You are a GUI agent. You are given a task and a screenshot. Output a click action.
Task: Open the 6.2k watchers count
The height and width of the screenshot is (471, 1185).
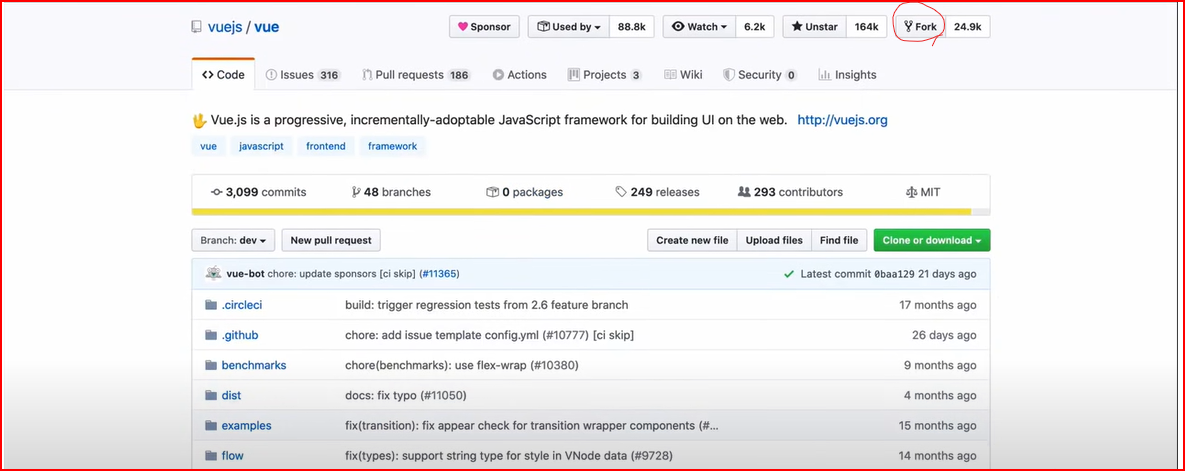754,26
